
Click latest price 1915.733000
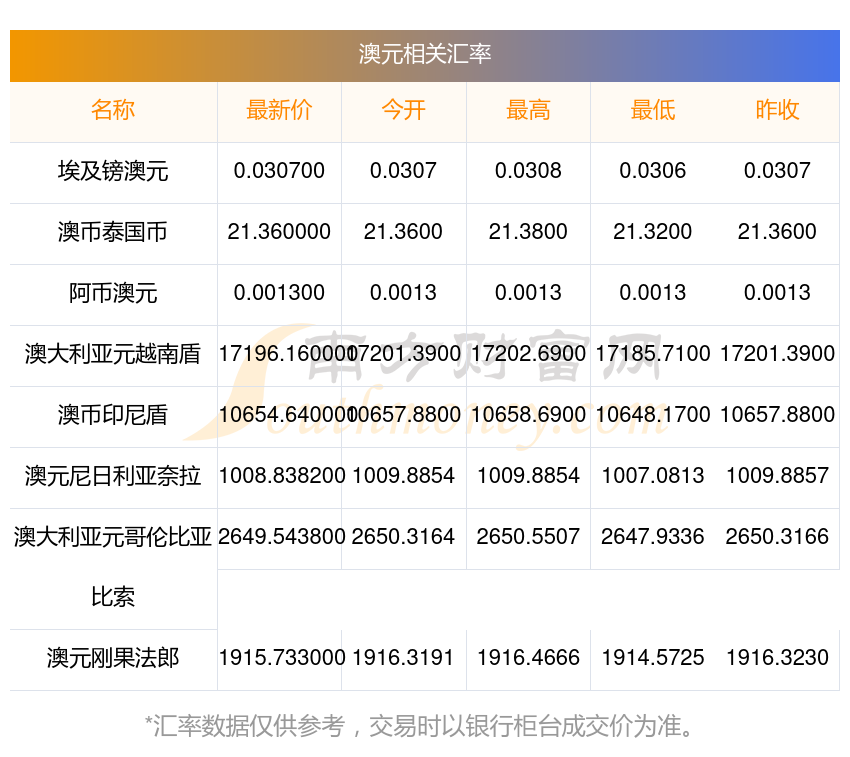pyautogui.click(x=282, y=658)
